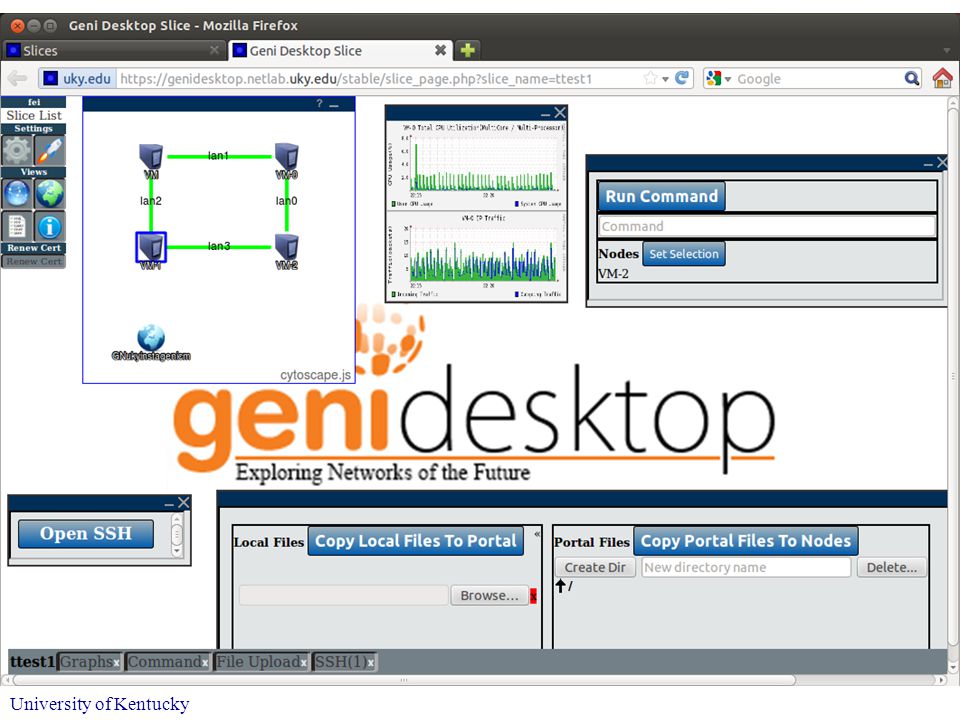Minimize the topology panel
This screenshot has width=960, height=720.
(334, 105)
